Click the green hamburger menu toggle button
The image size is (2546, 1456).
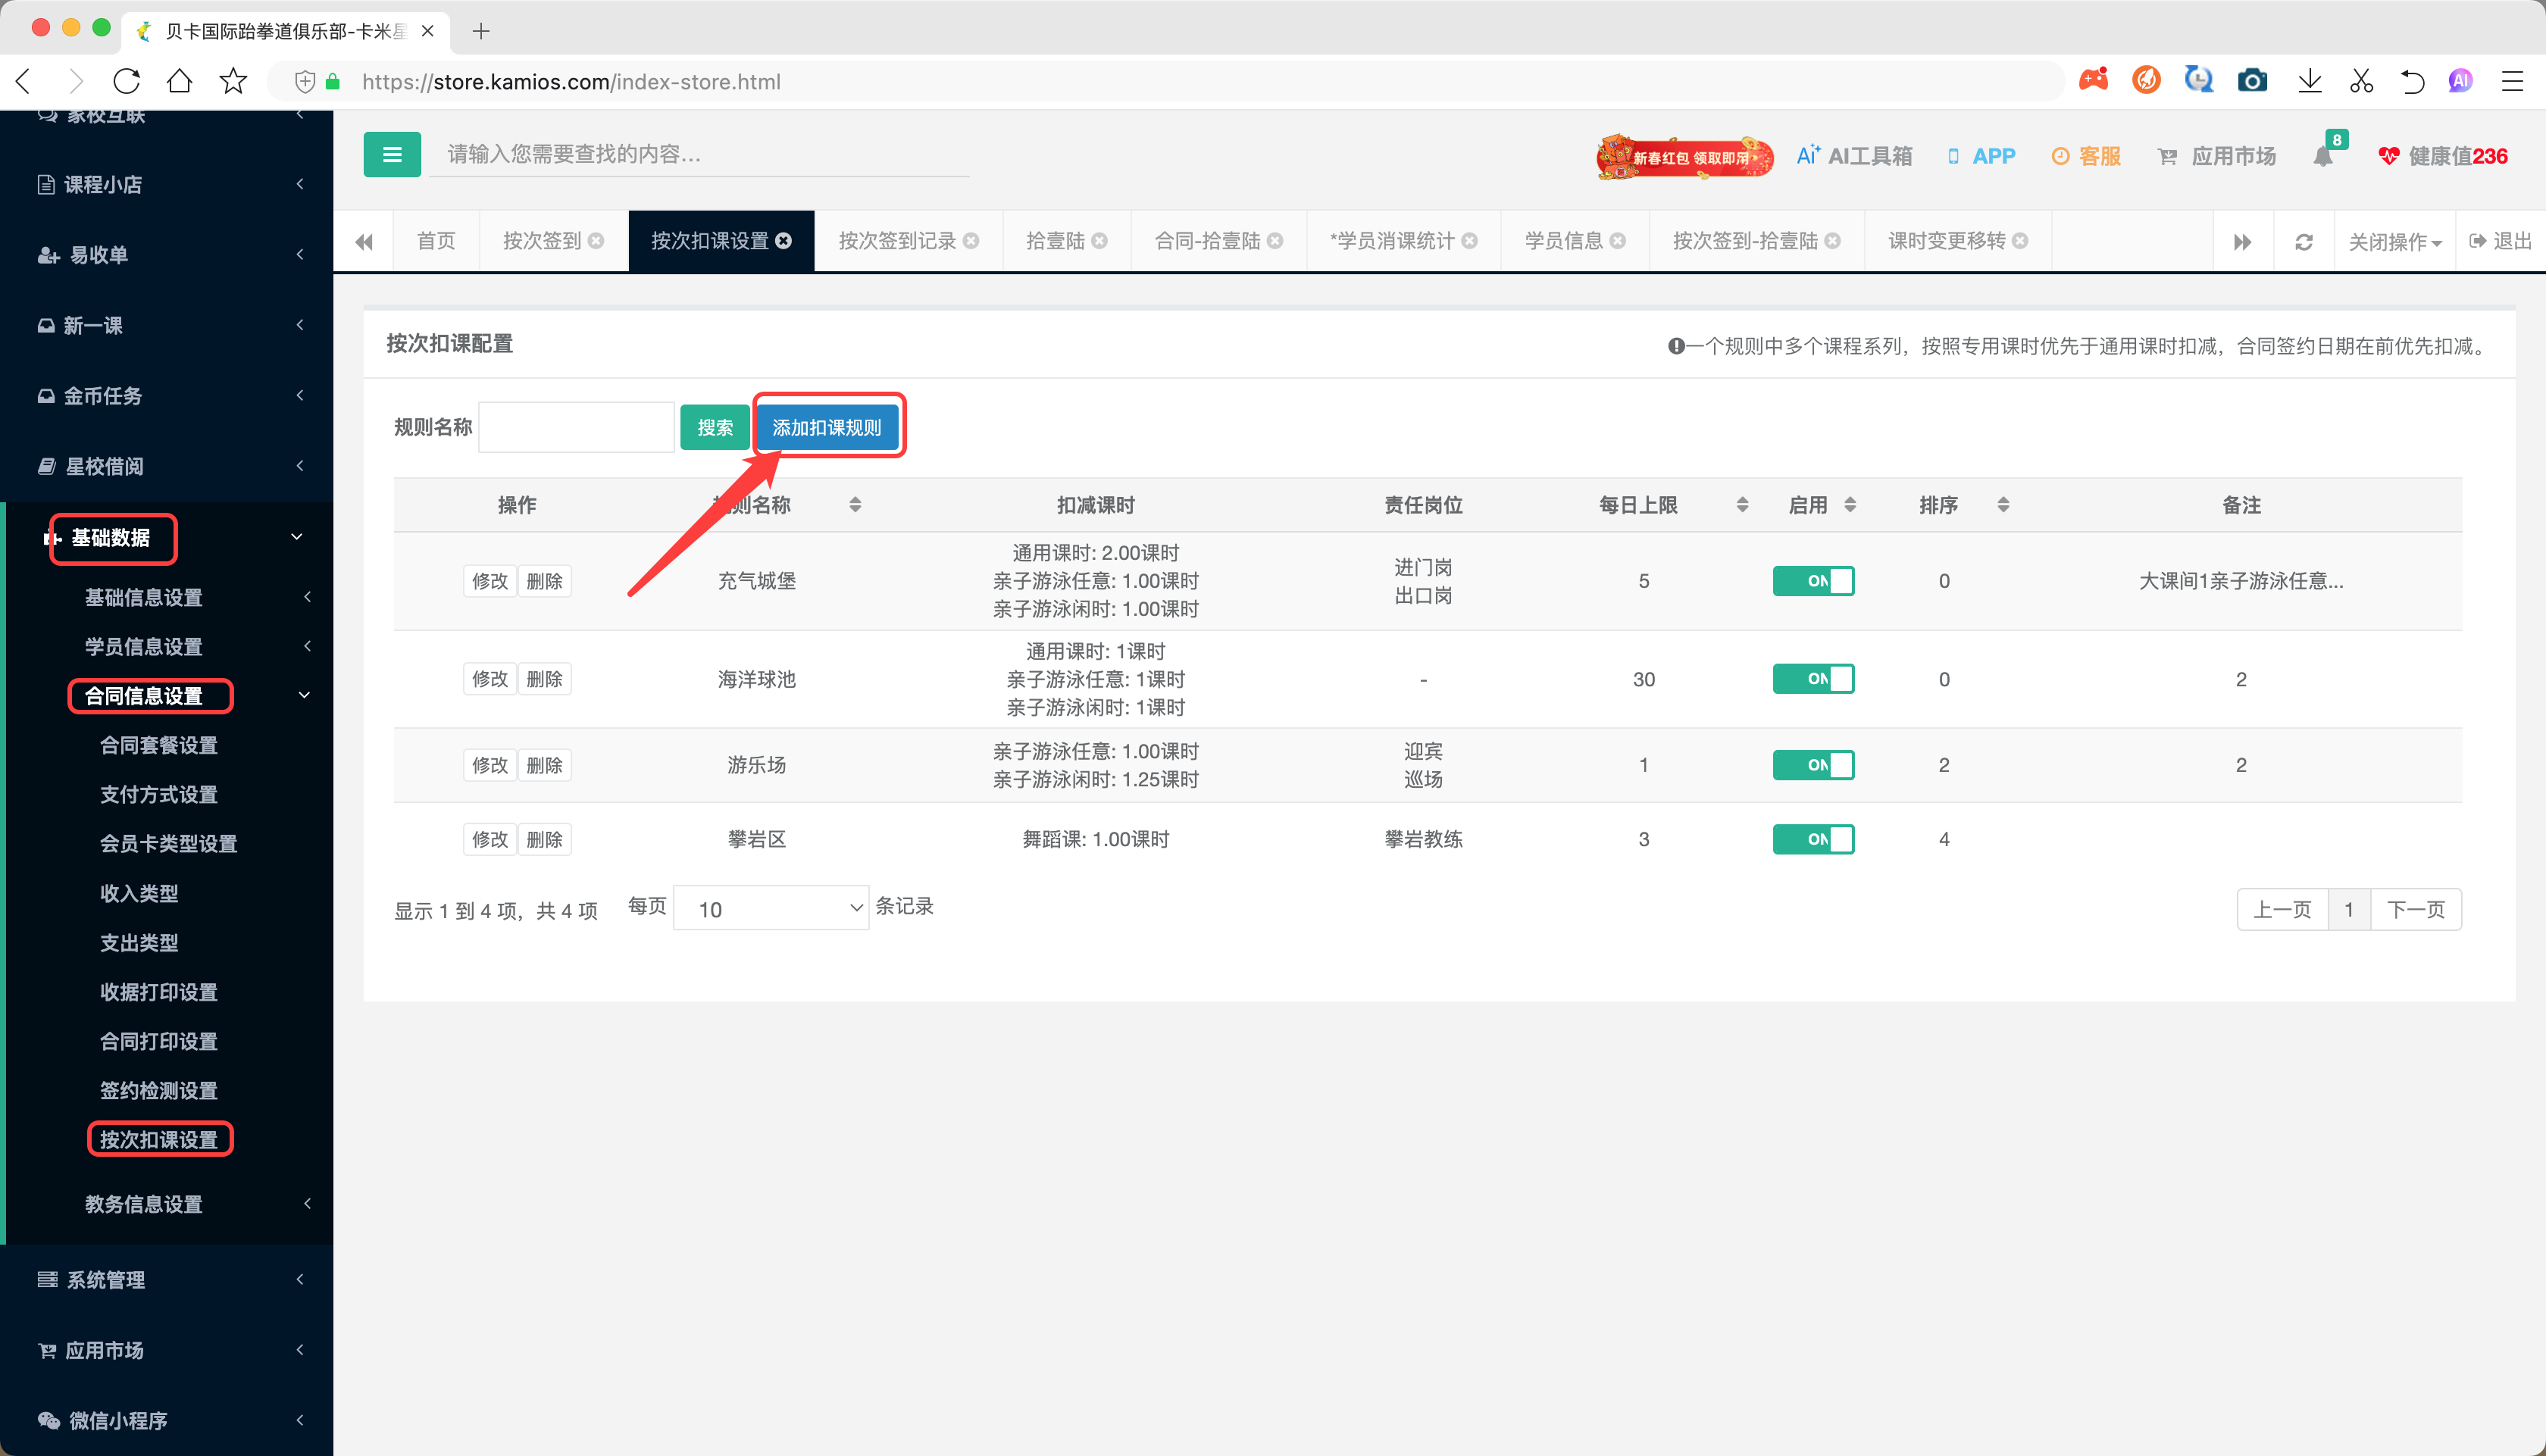(391, 155)
